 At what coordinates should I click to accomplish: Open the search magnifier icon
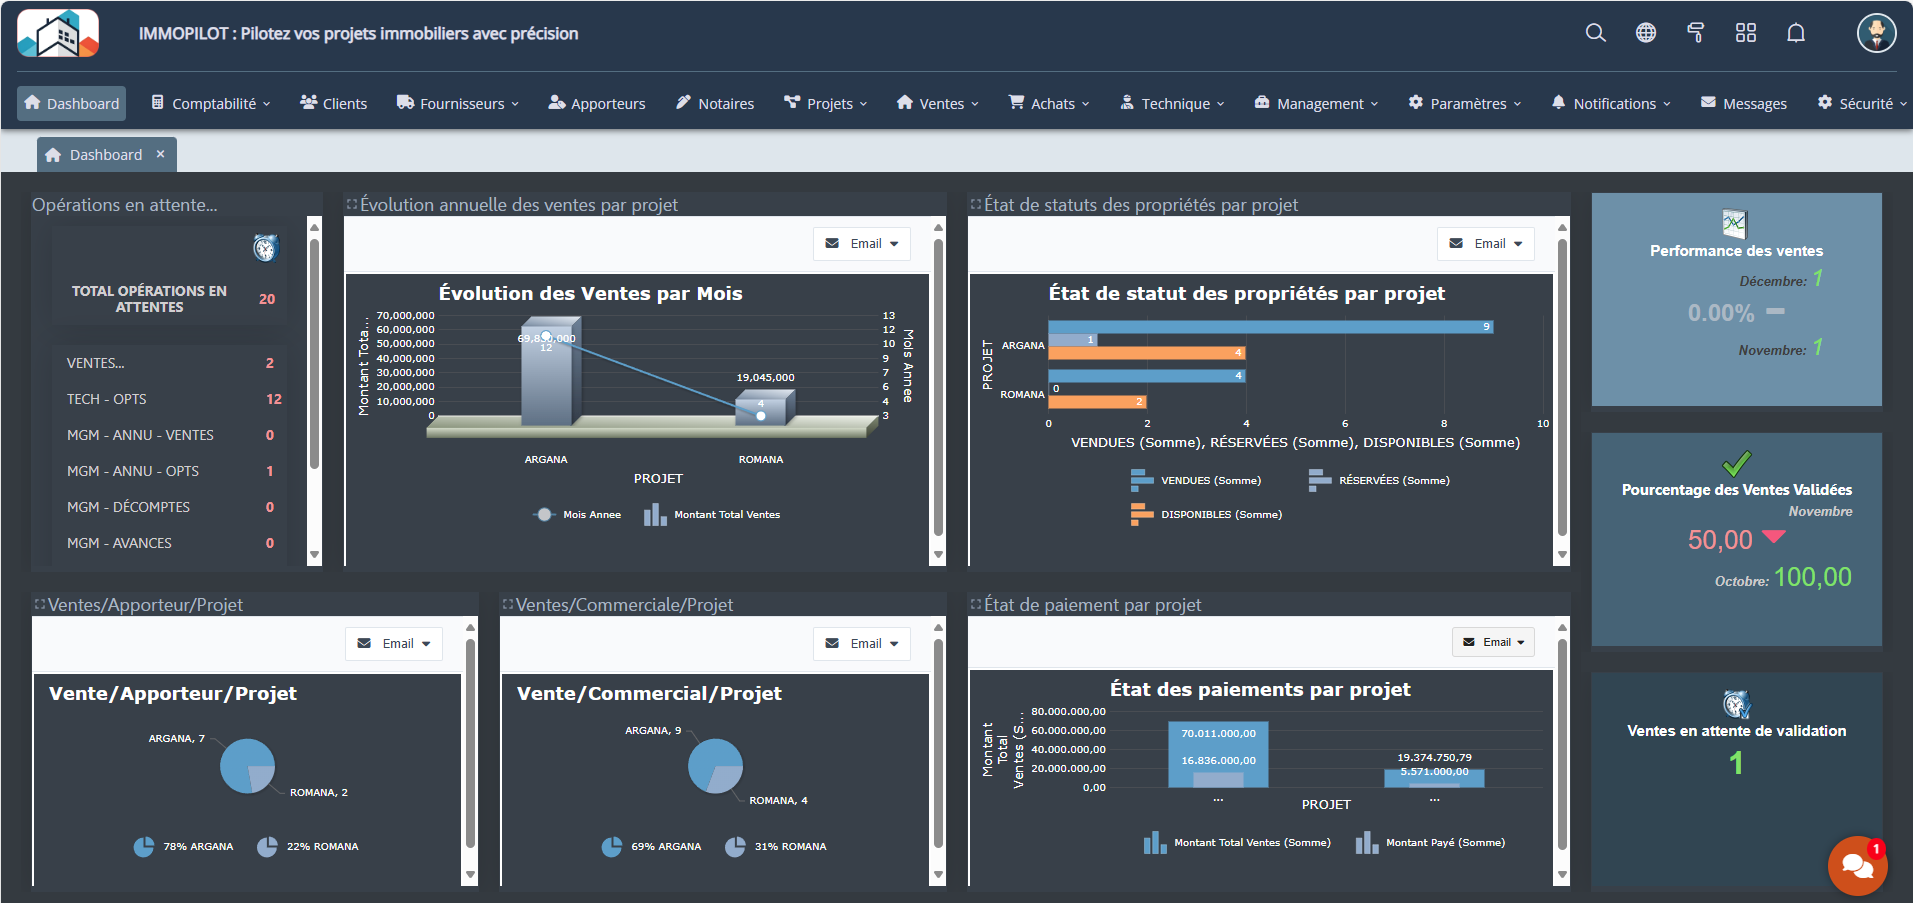[x=1596, y=33]
